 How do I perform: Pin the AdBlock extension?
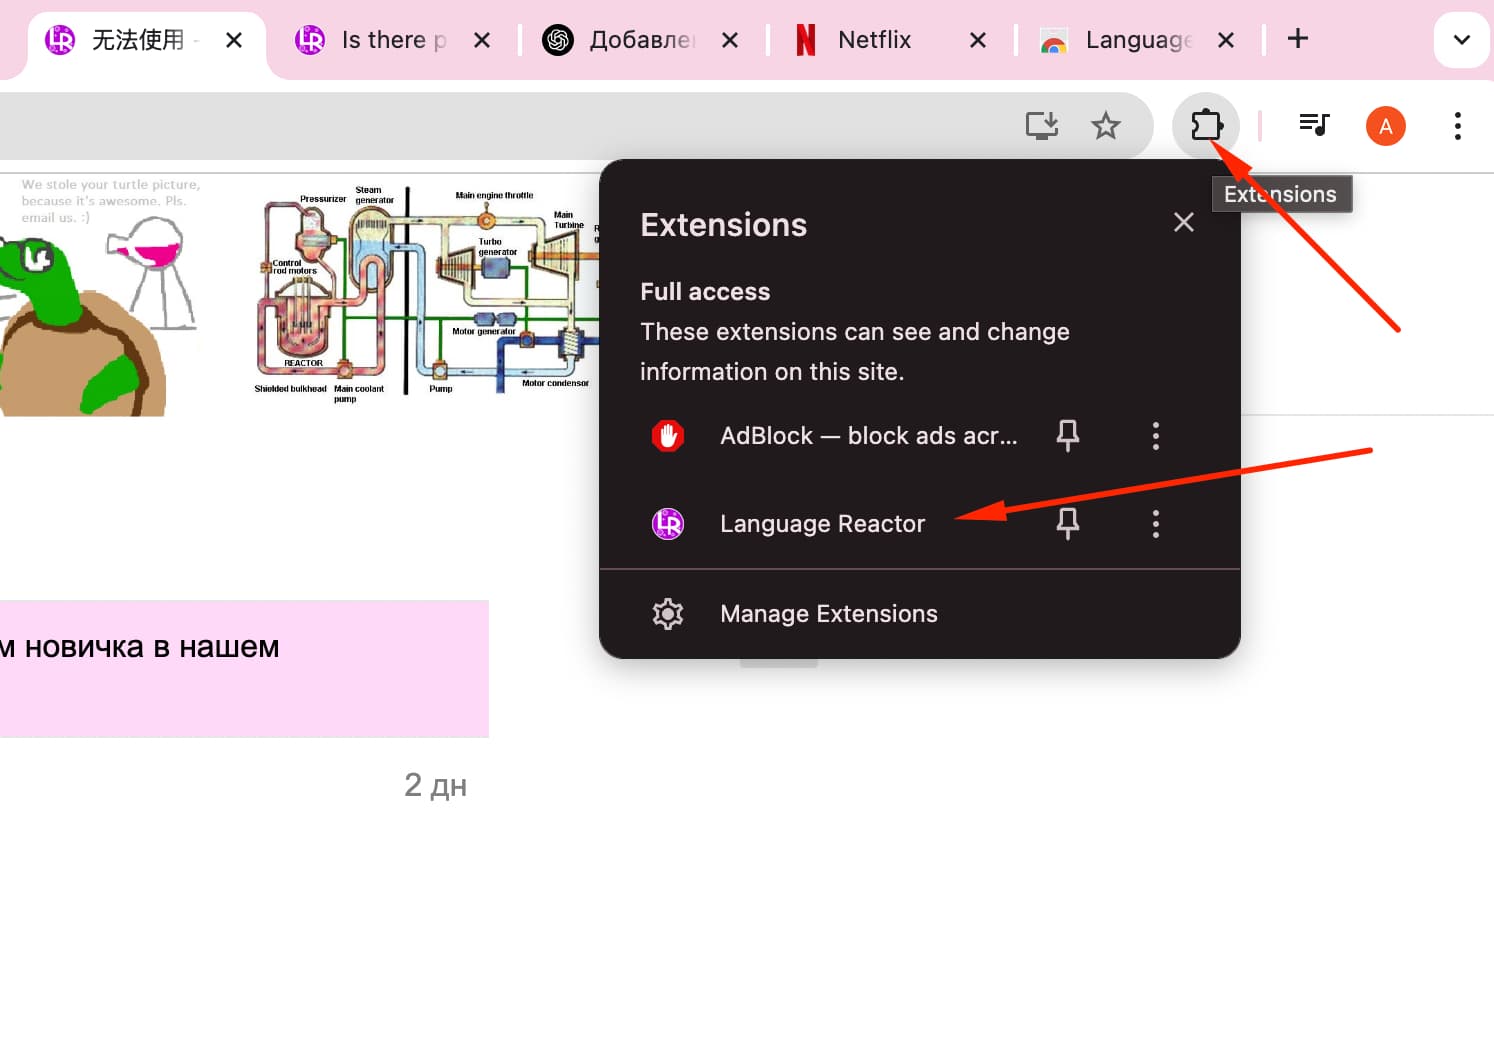1068,435
